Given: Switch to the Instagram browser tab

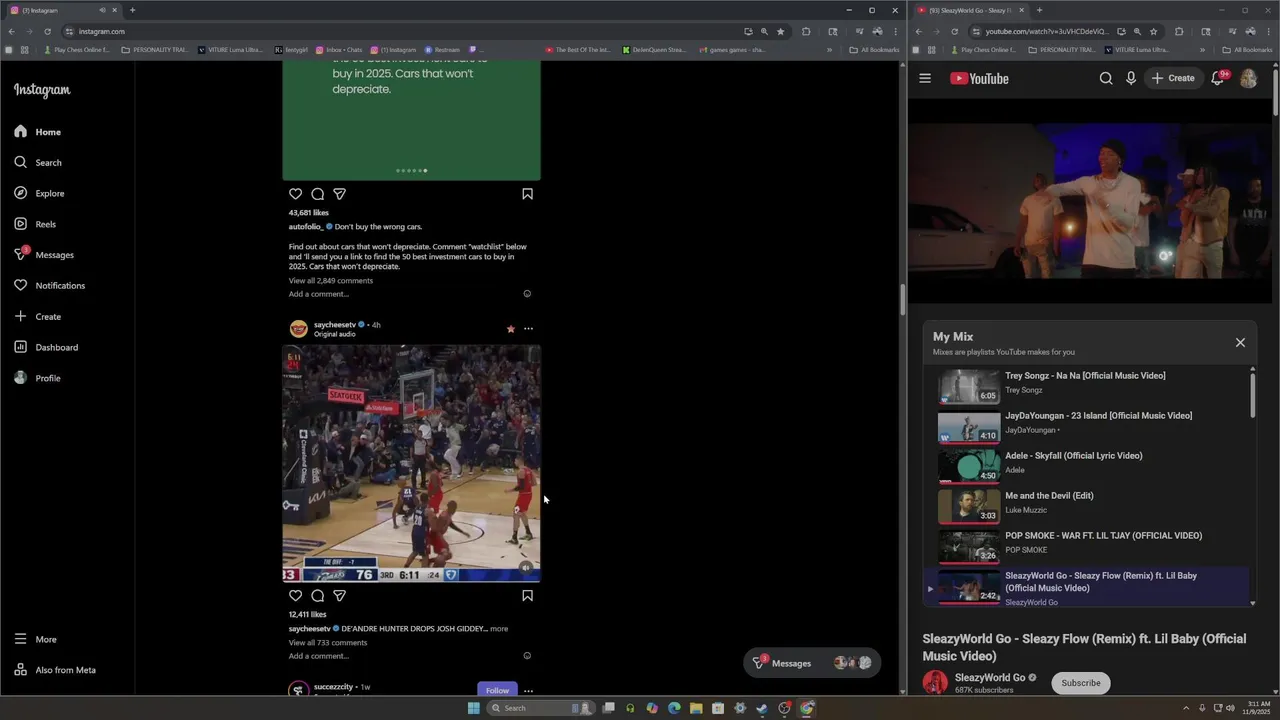Looking at the screenshot, I should coord(61,10).
